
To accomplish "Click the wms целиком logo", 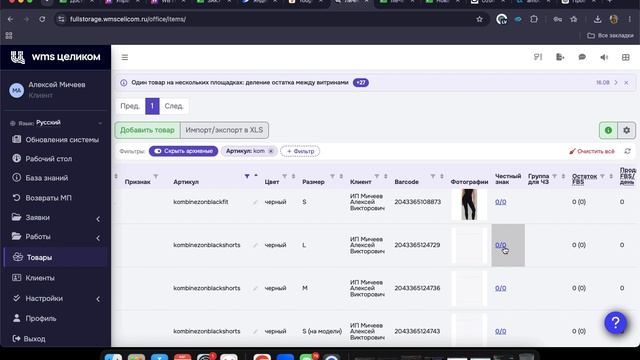I will point(56,57).
